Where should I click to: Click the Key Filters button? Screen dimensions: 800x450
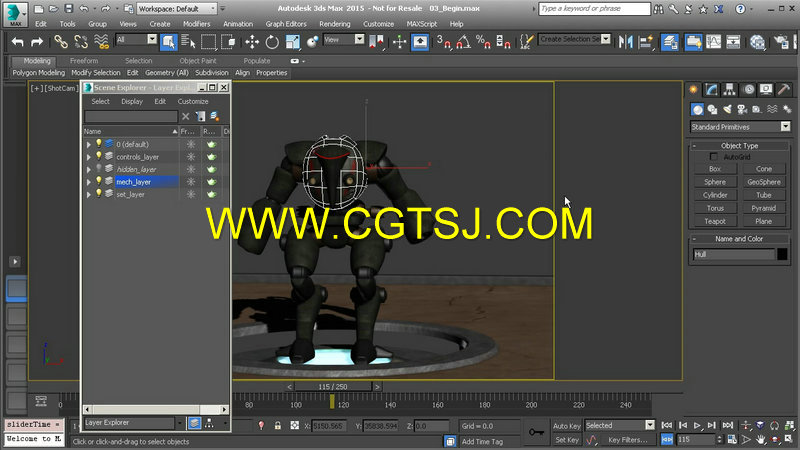(x=627, y=440)
